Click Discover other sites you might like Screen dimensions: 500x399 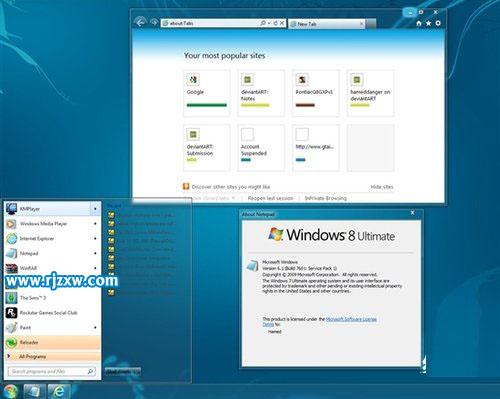coord(231,187)
